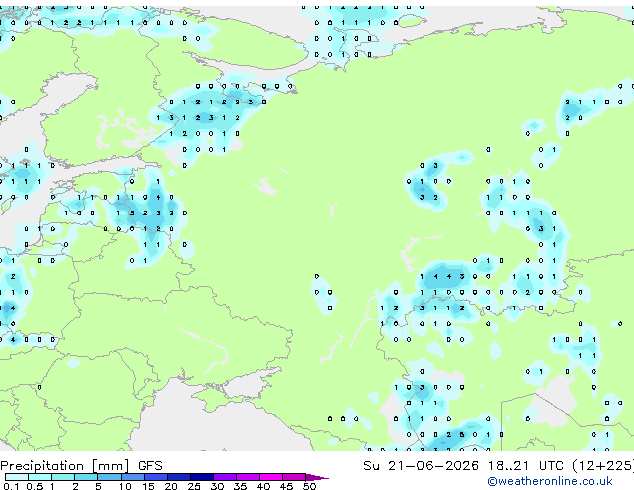Pick the 0.5–1 mm legend swatch

40,477
